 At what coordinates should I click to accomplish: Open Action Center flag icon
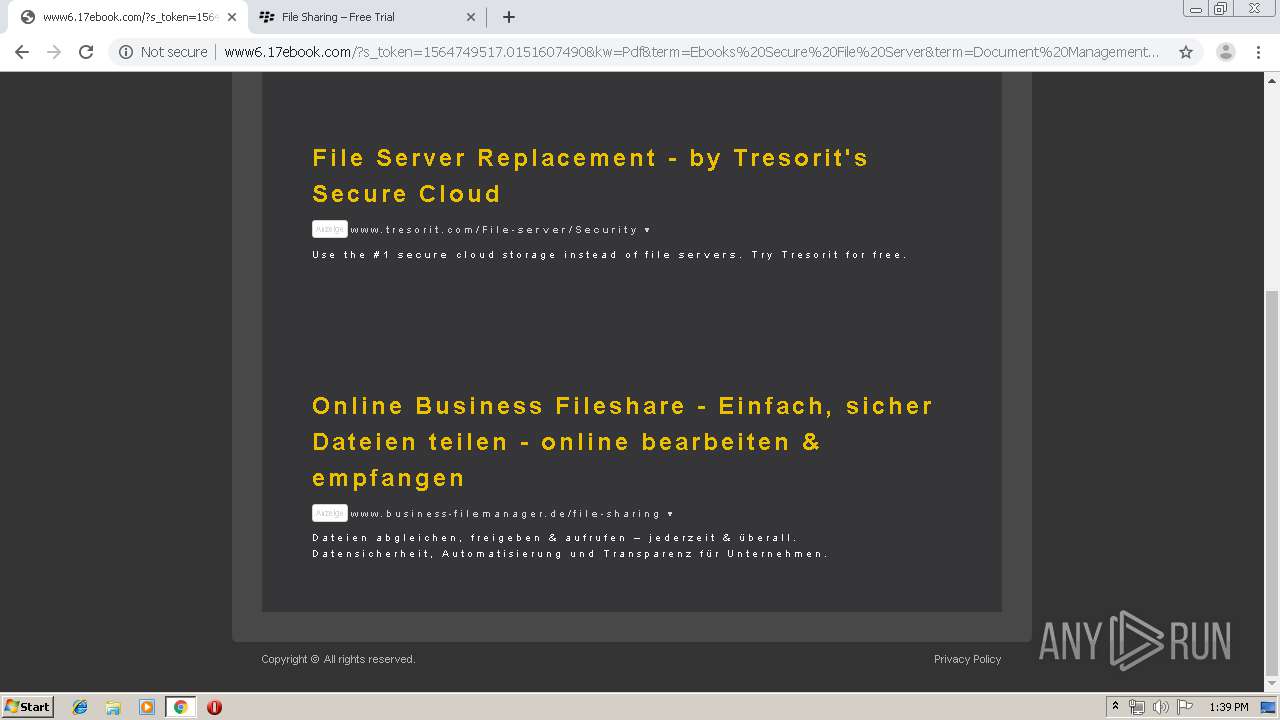point(1184,707)
